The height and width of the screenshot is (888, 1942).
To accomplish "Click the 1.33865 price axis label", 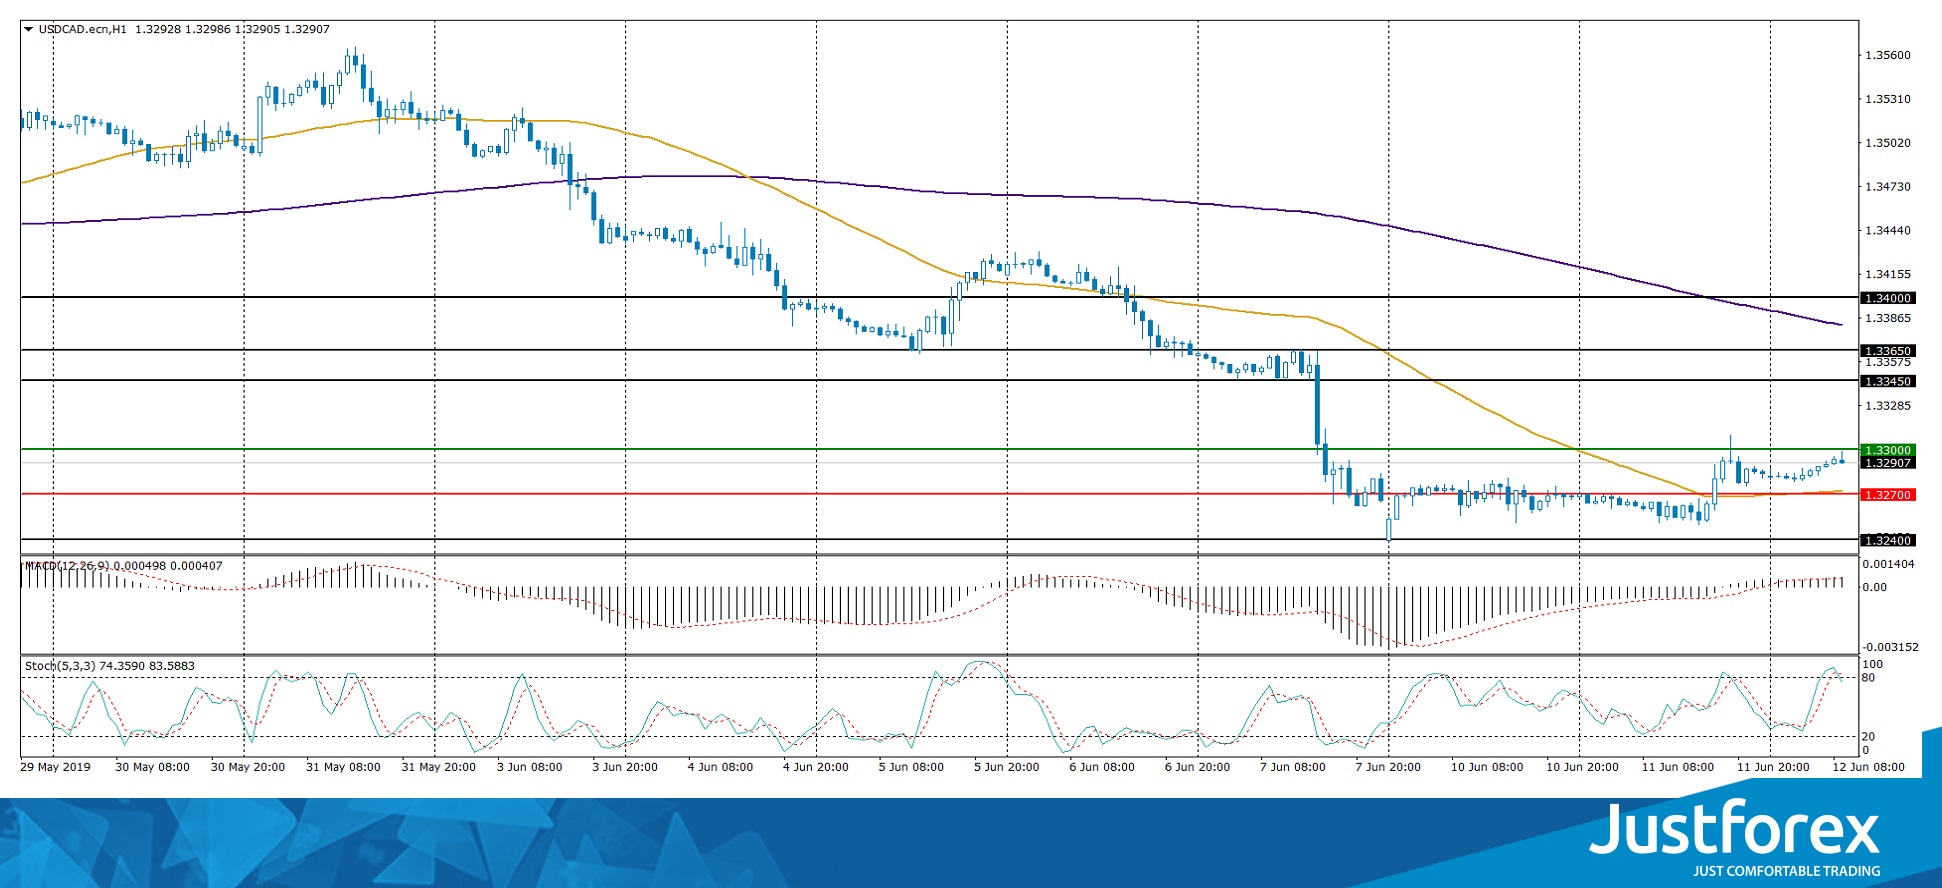I will [x=1888, y=318].
